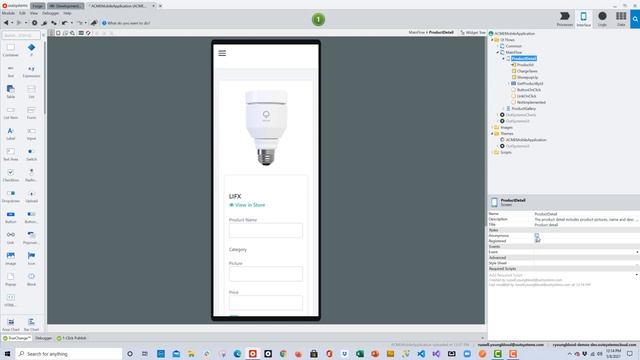This screenshot has width=640, height=360.
Task: Open the Edit menu
Action: [22, 13]
